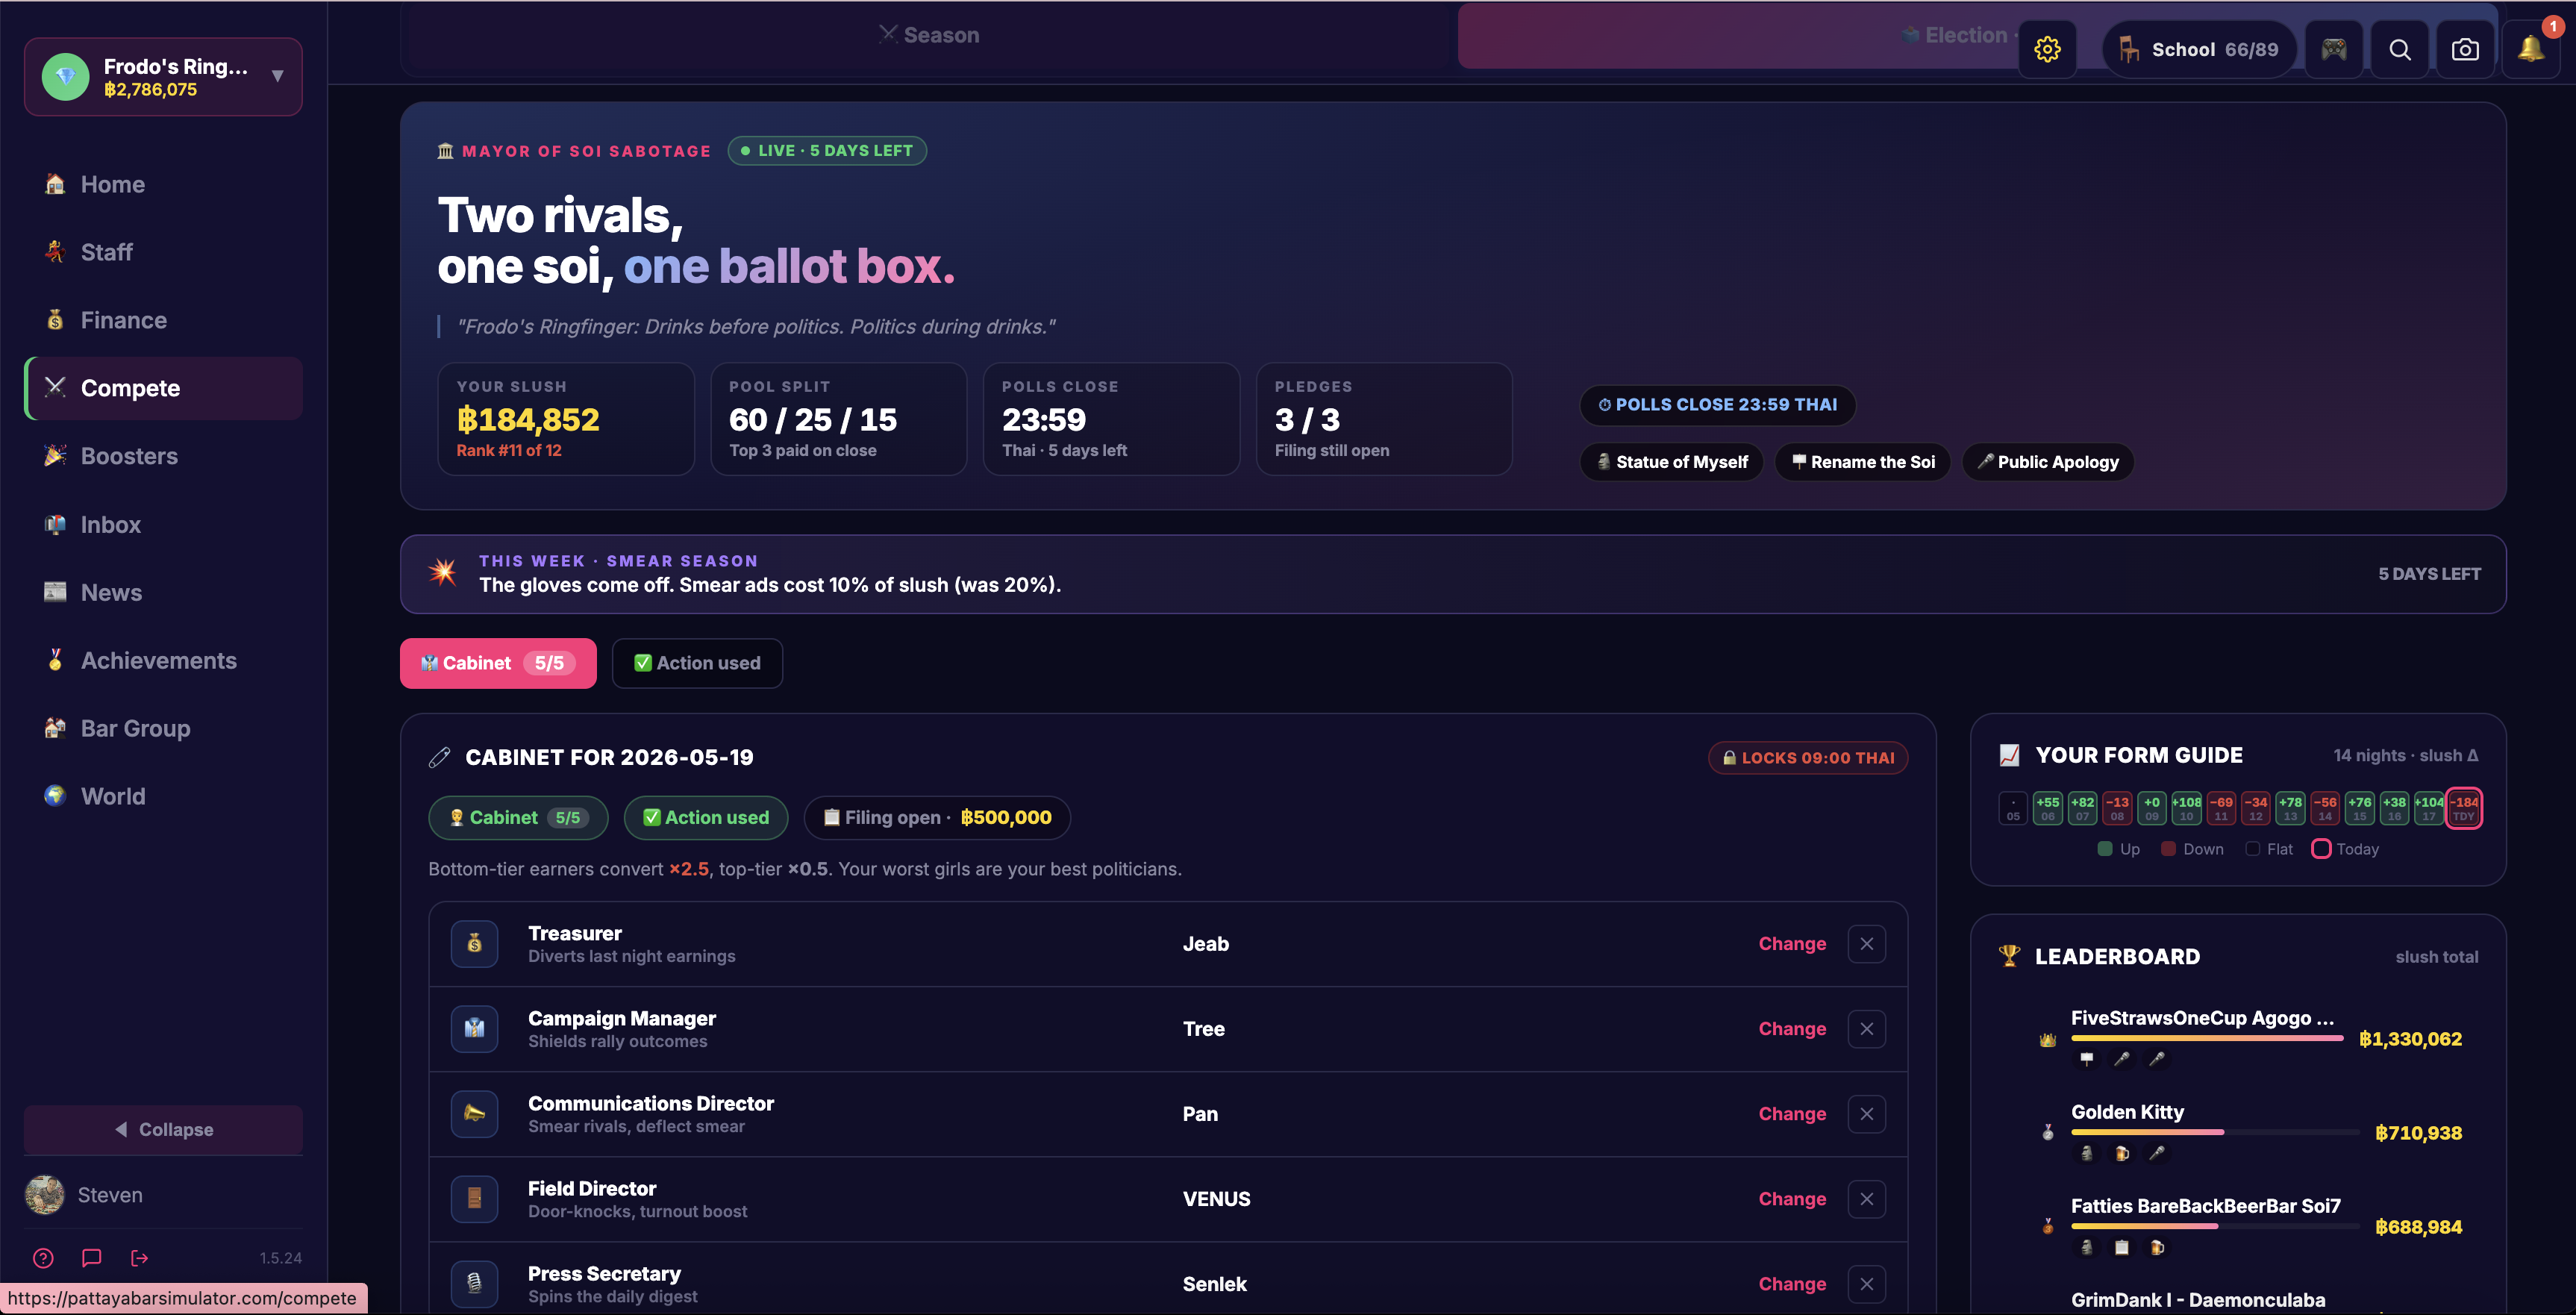Select today's -184 form guide tile
The image size is (2576, 1315).
click(x=2464, y=808)
